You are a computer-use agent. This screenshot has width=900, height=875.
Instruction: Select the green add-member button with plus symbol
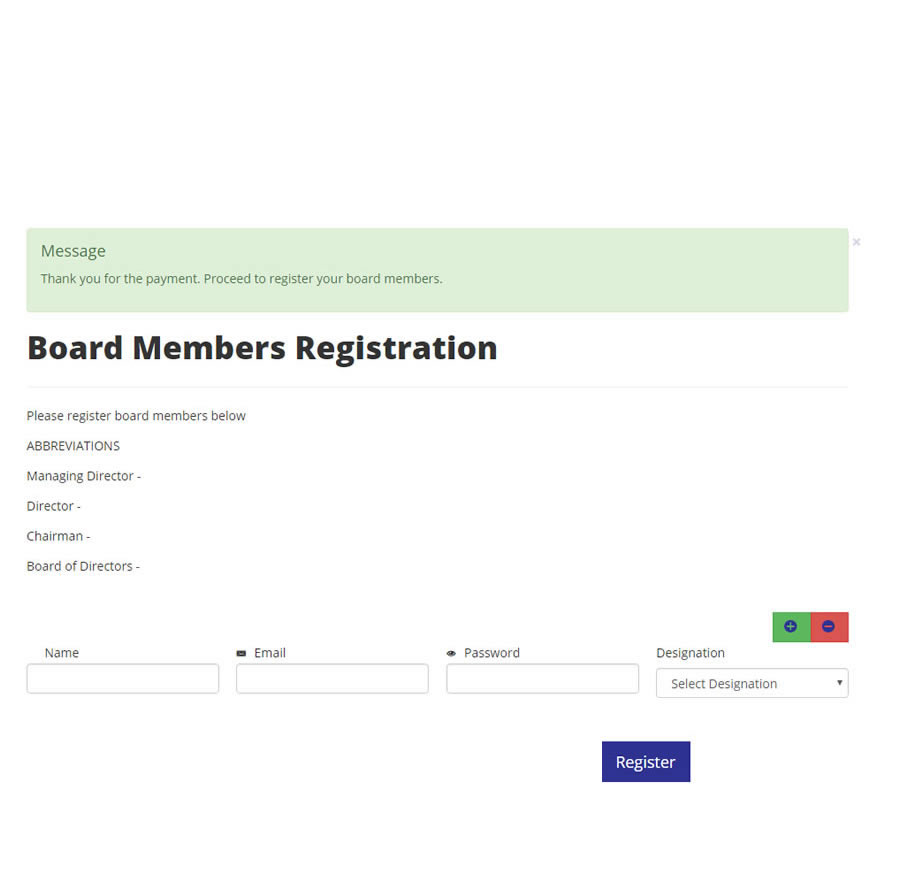(791, 626)
